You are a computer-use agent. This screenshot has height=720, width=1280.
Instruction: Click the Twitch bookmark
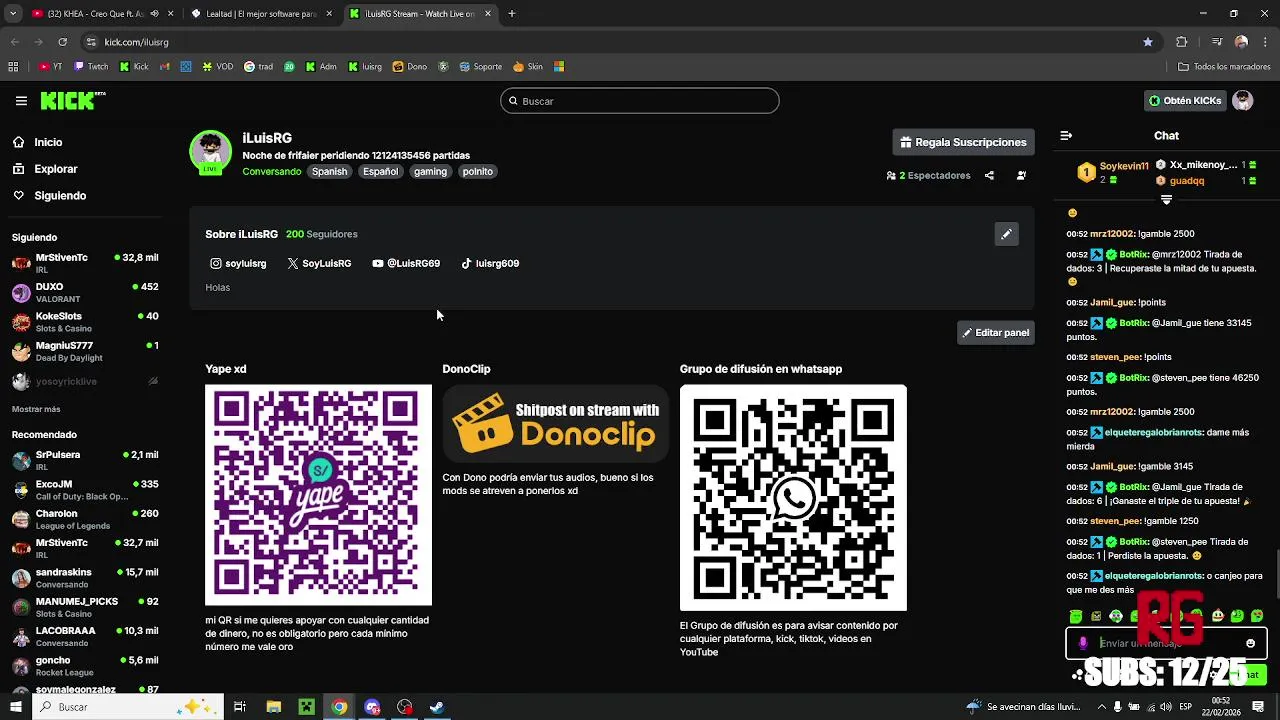pyautogui.click(x=91, y=67)
